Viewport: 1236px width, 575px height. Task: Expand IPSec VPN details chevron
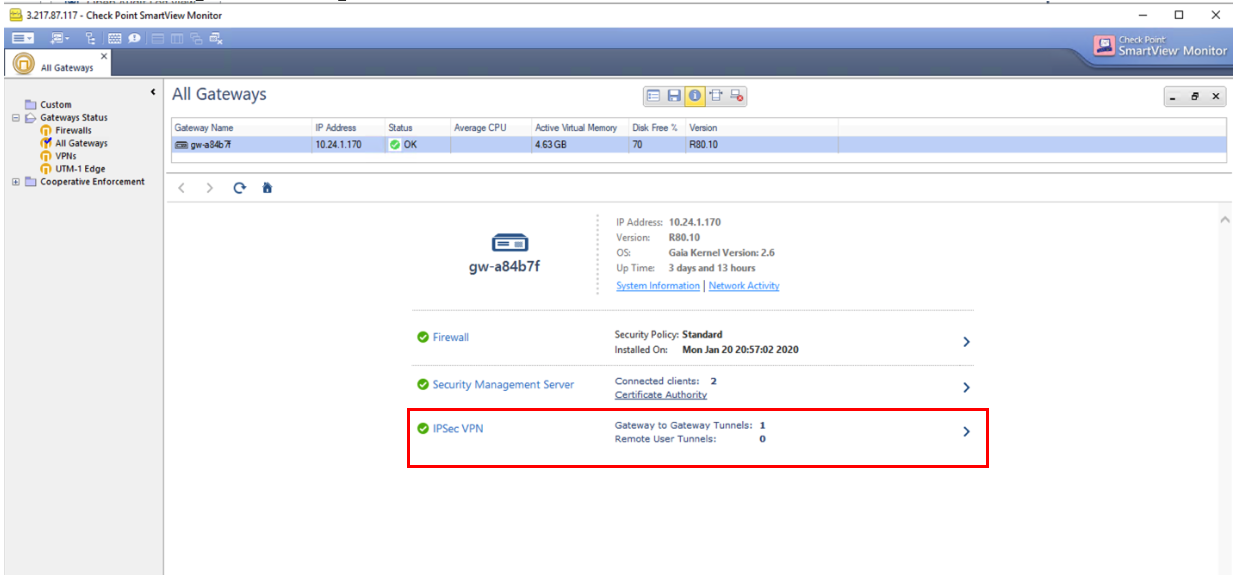pyautogui.click(x=966, y=432)
